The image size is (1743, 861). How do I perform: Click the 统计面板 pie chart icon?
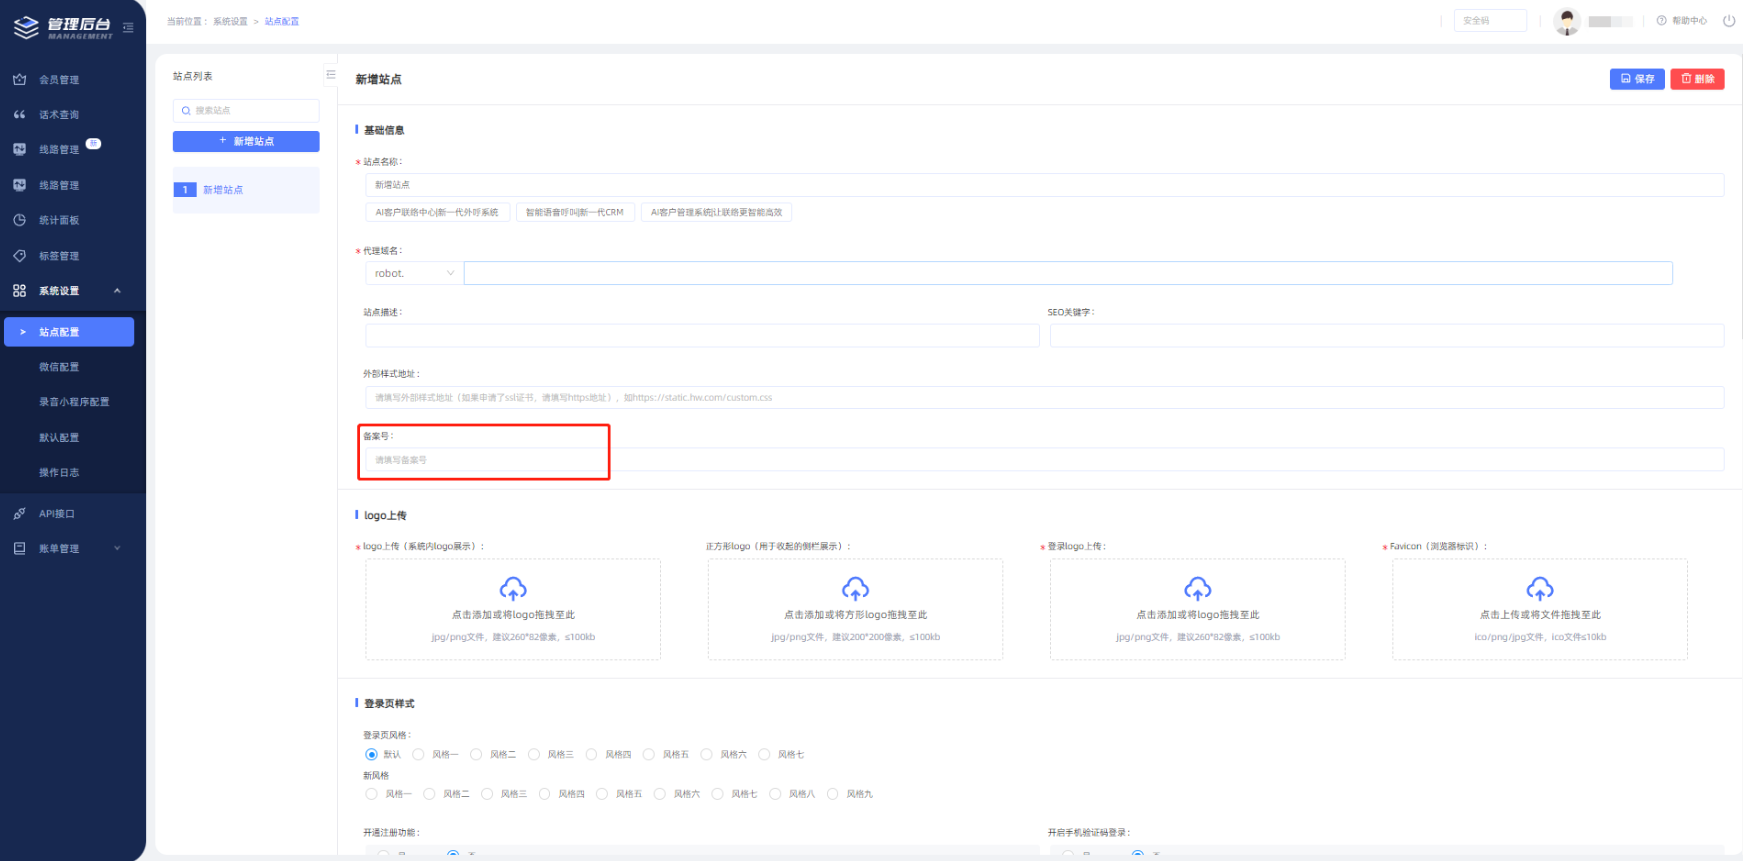pyautogui.click(x=19, y=220)
